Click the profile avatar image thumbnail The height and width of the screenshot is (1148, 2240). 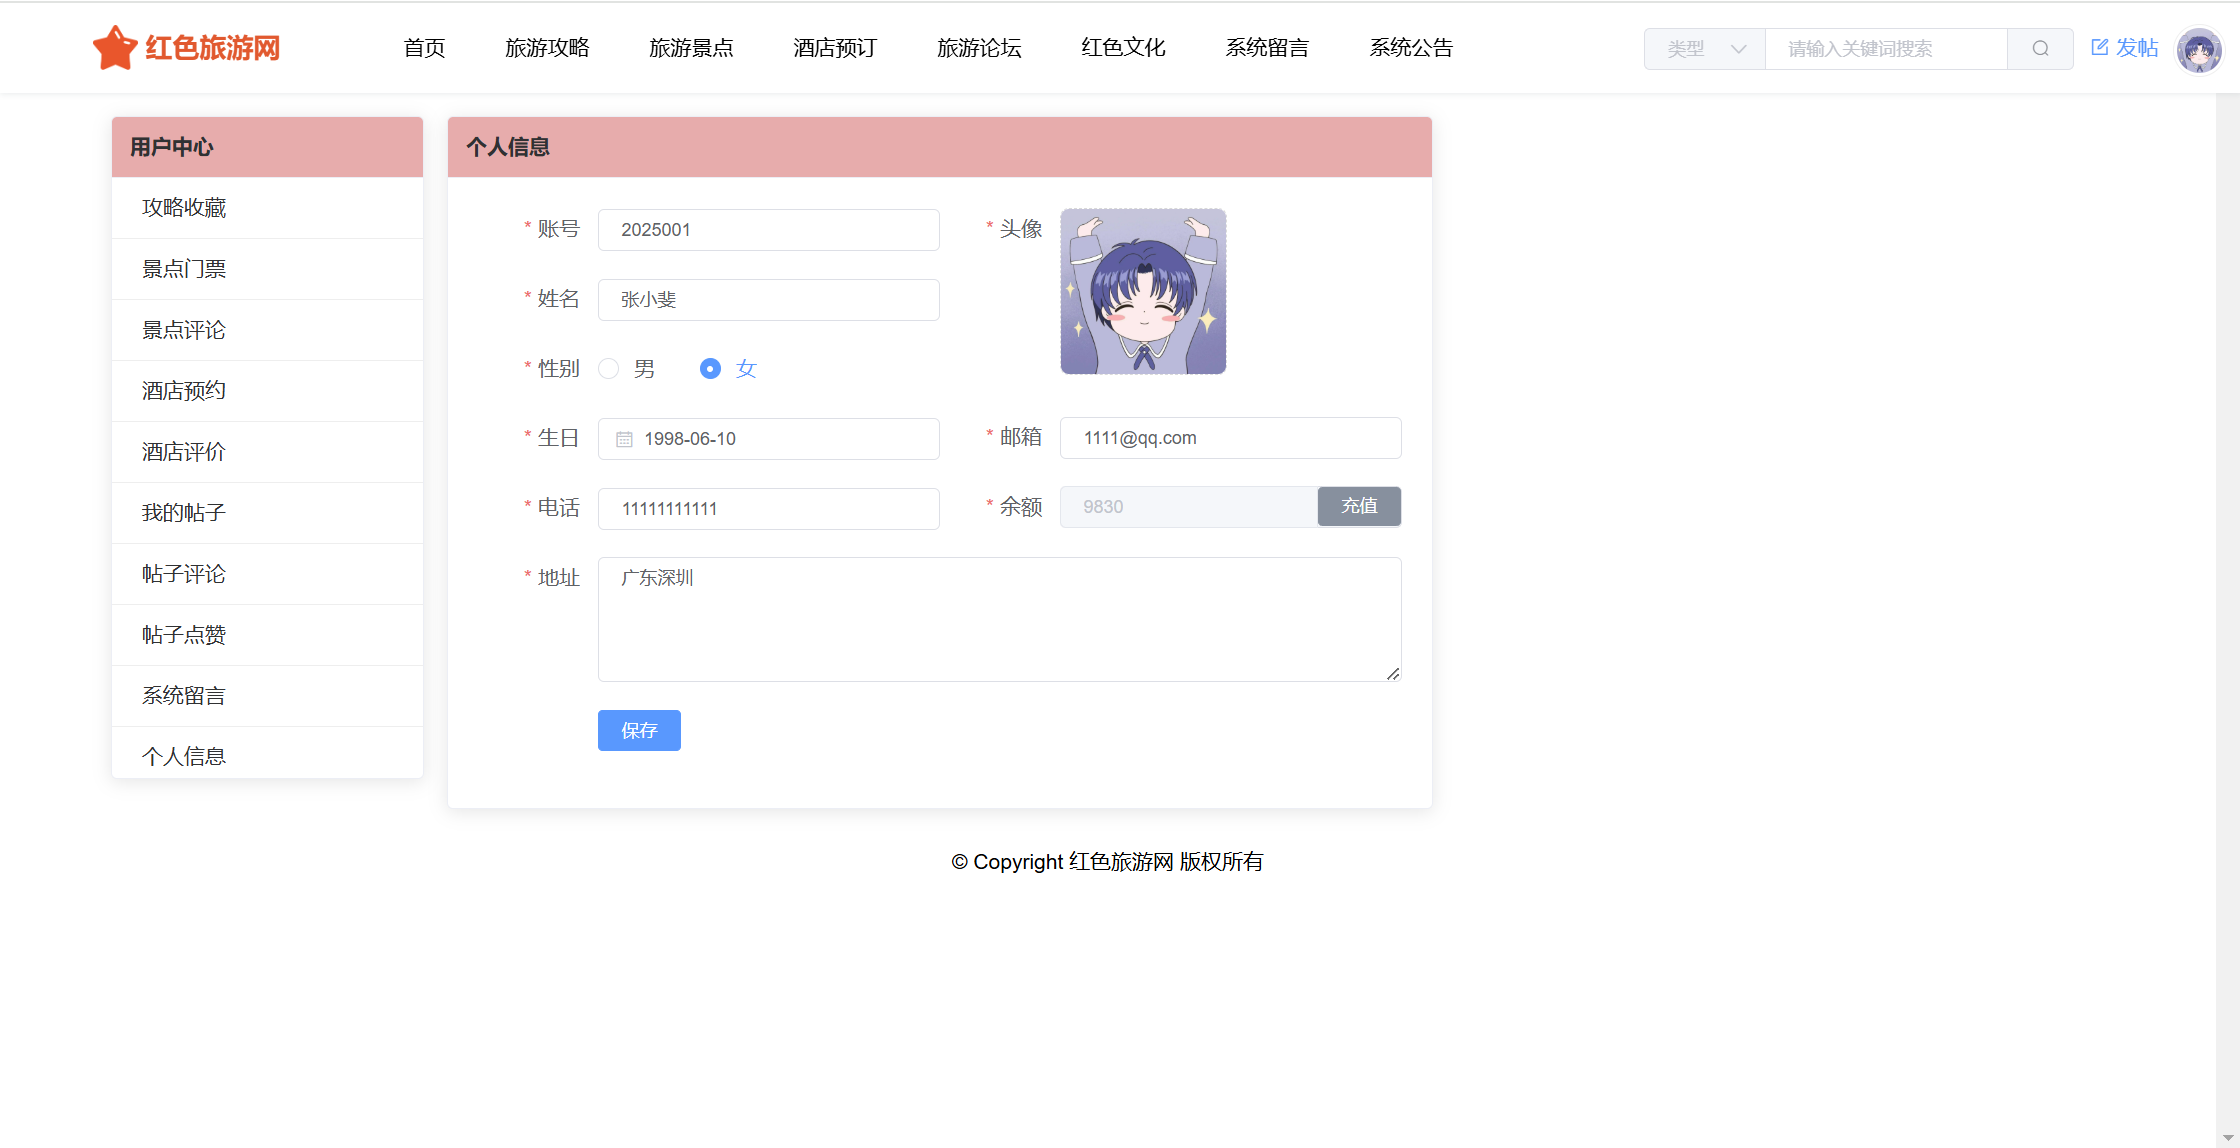coord(1143,291)
